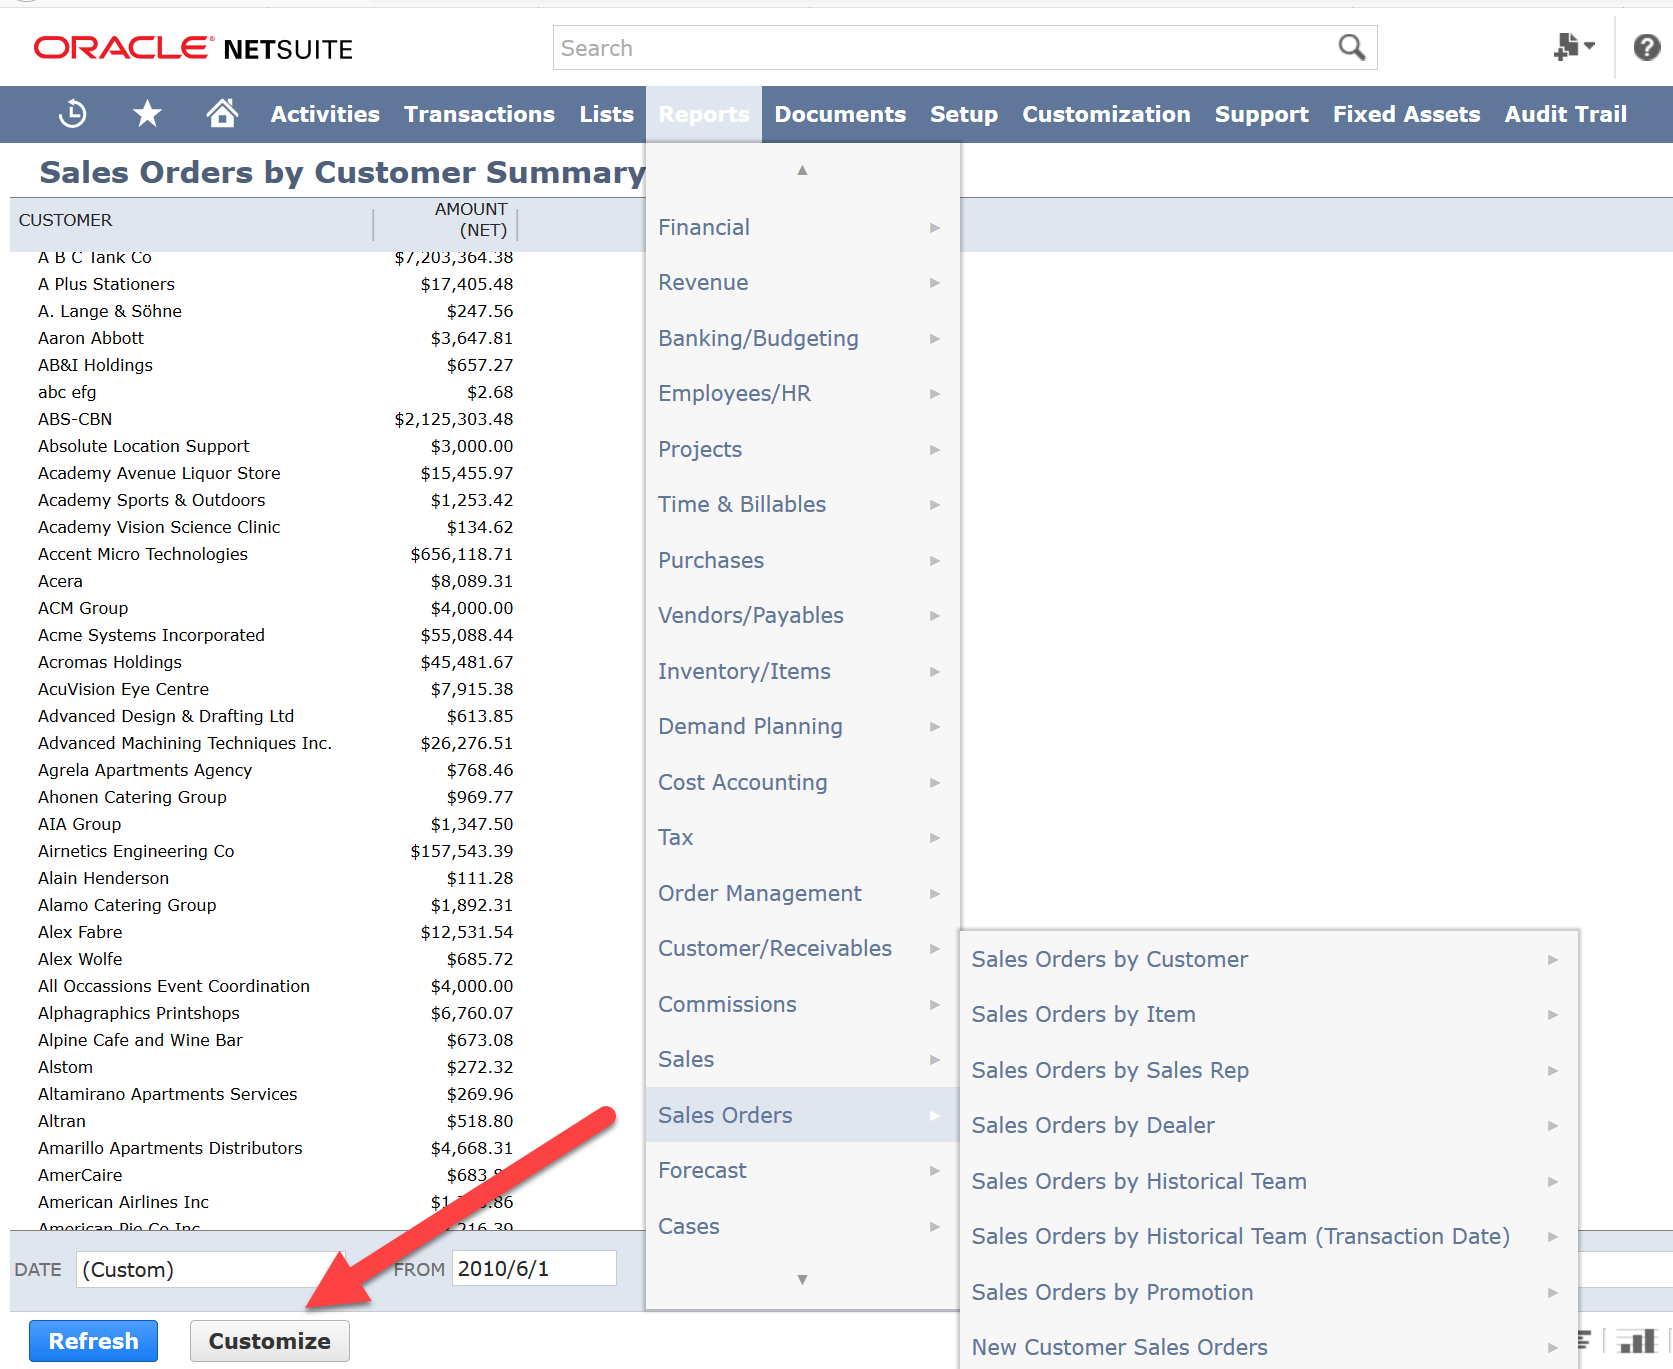
Task: Click the menu scroll-down arrow
Action: coord(802,1279)
